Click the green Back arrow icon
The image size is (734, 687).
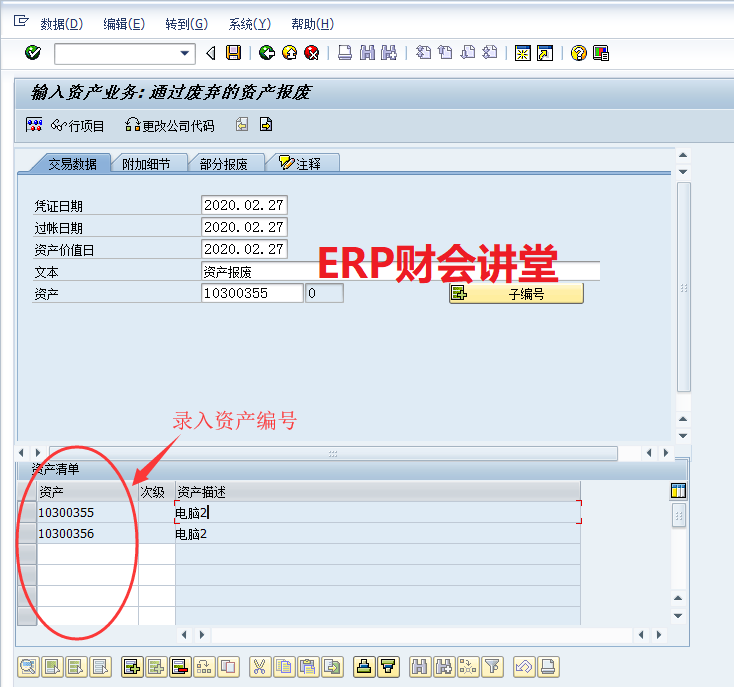(x=266, y=53)
